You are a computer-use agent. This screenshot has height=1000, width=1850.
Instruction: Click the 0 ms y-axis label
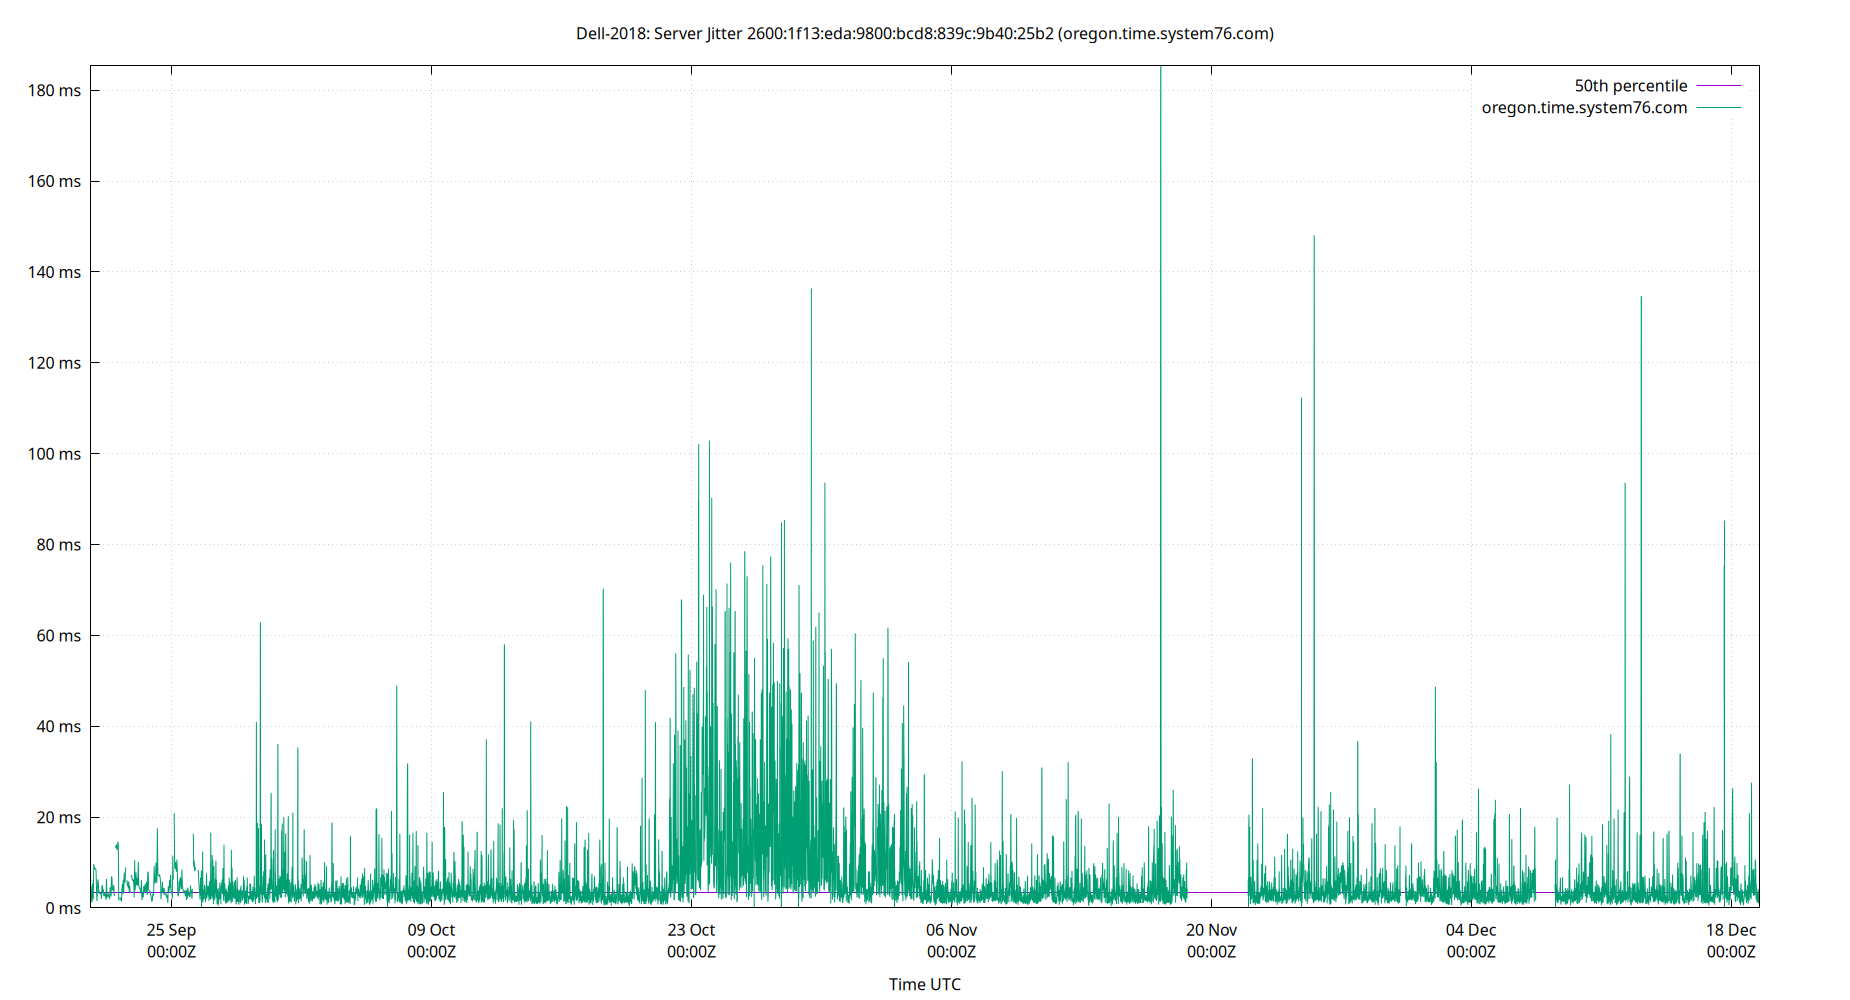coord(63,908)
